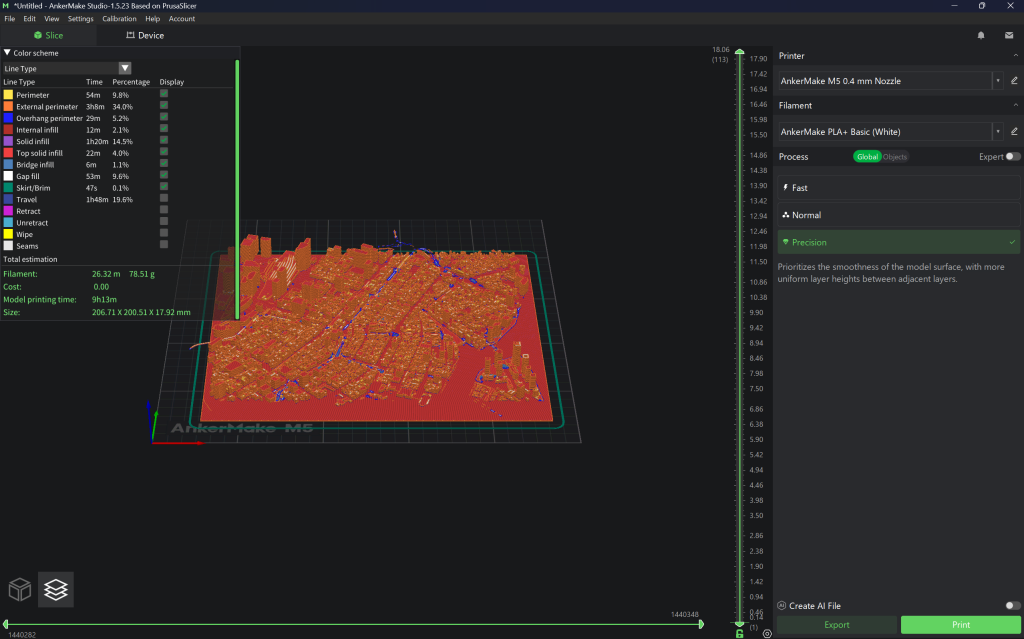Switch to the 3D model cube view

(21, 590)
